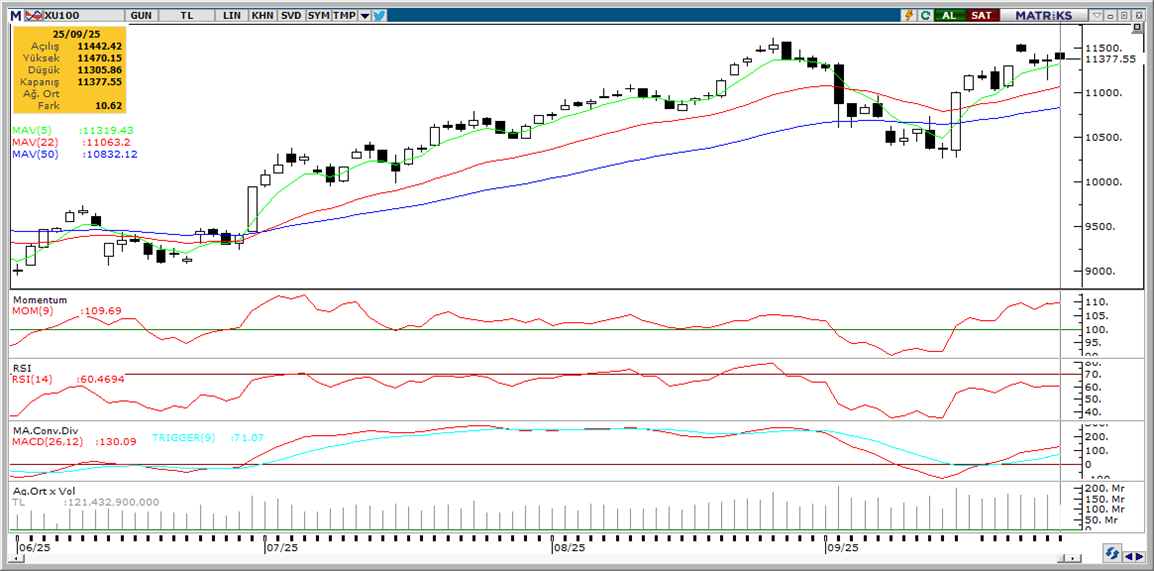This screenshot has width=1154, height=571.
Task: Click the blue sync icon at bottom right
Action: pyautogui.click(x=1112, y=554)
